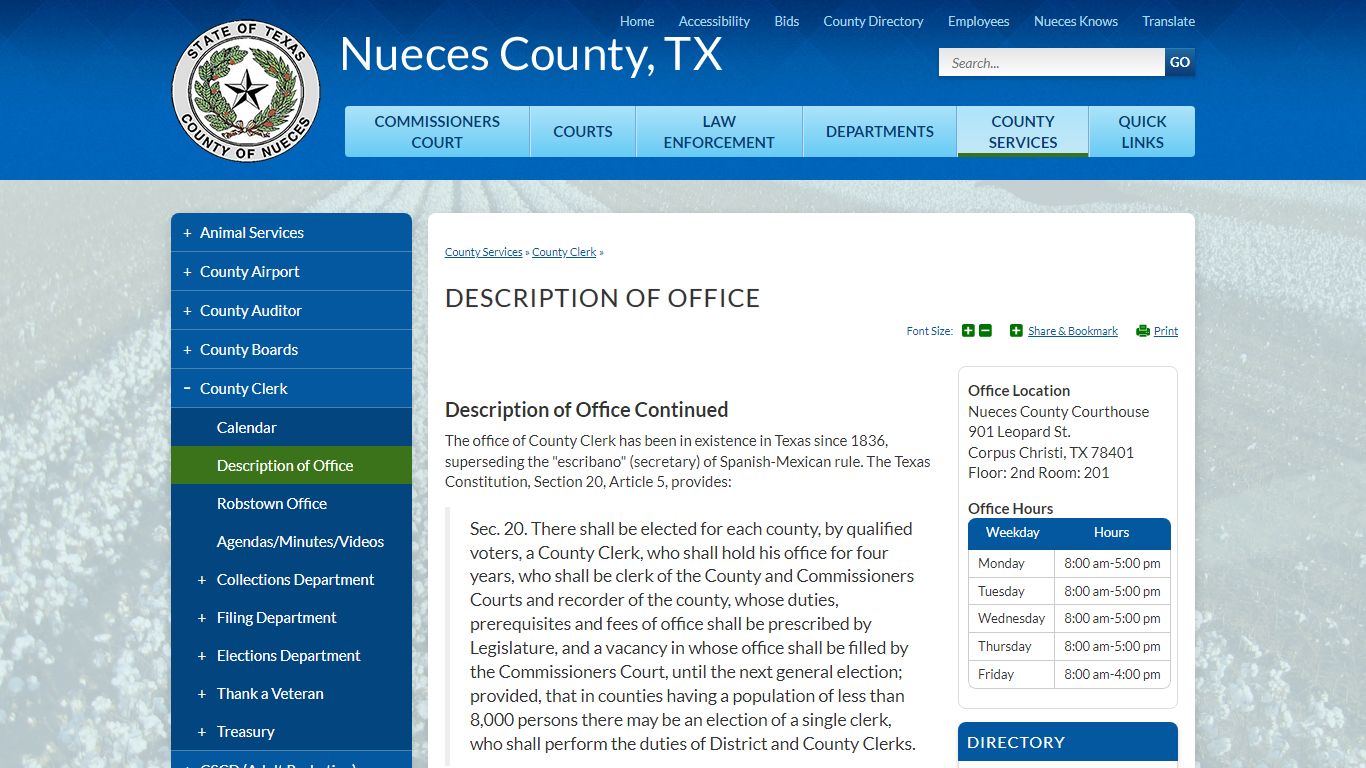Select Description of Office sidebar item
This screenshot has width=1366, height=768.
click(x=291, y=465)
